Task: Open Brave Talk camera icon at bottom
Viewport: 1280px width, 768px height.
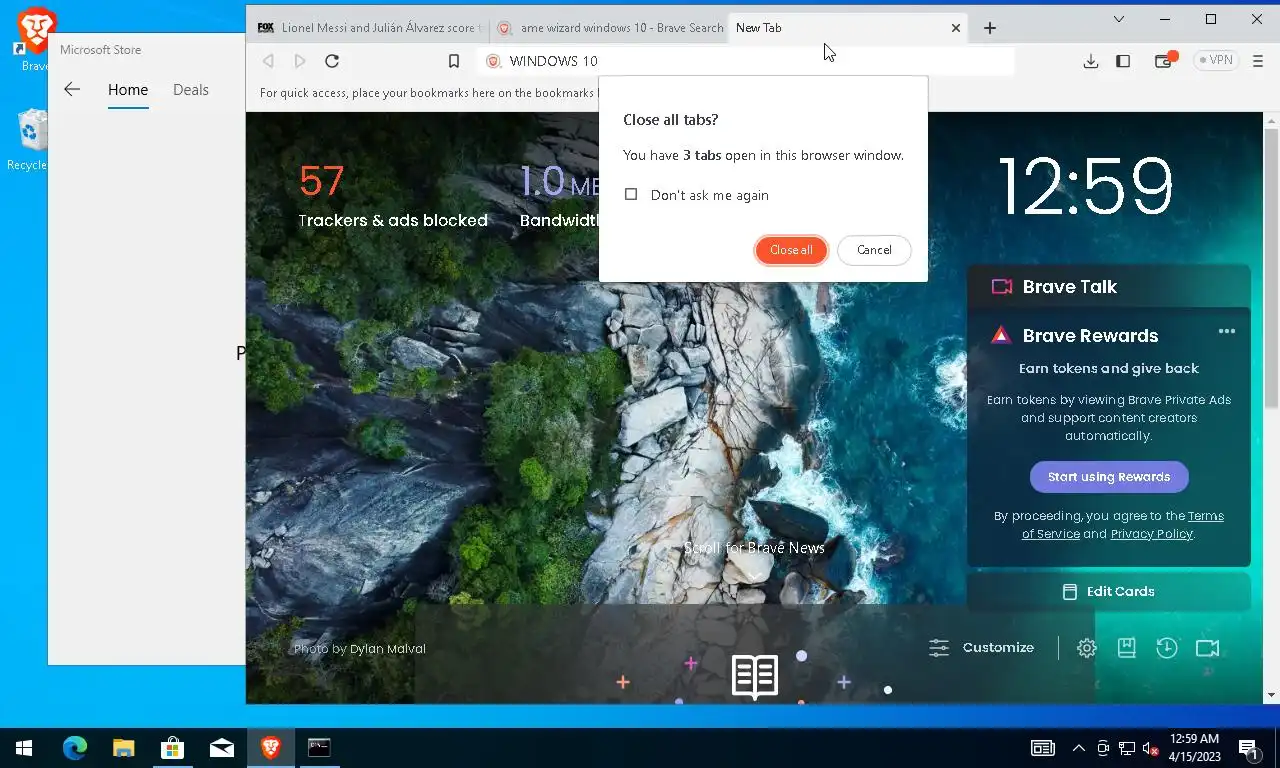Action: (x=1207, y=648)
